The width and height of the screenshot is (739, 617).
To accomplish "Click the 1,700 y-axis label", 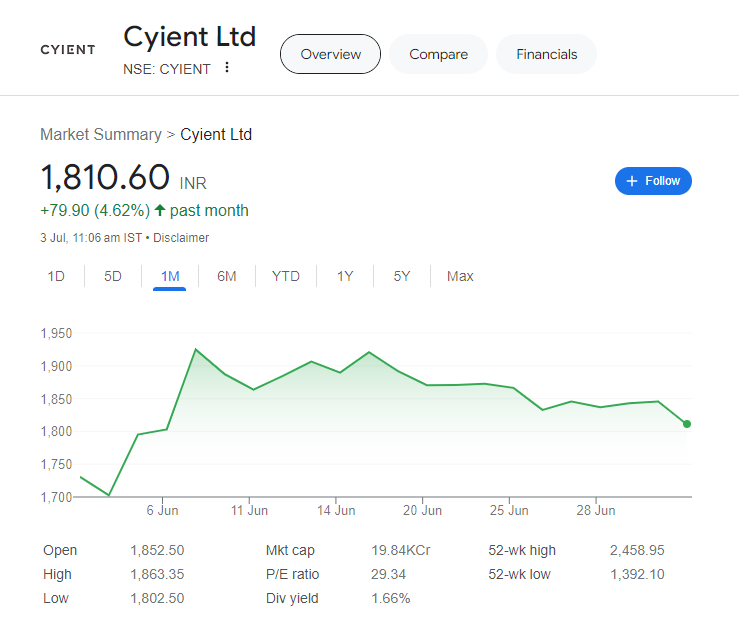I will [57, 497].
